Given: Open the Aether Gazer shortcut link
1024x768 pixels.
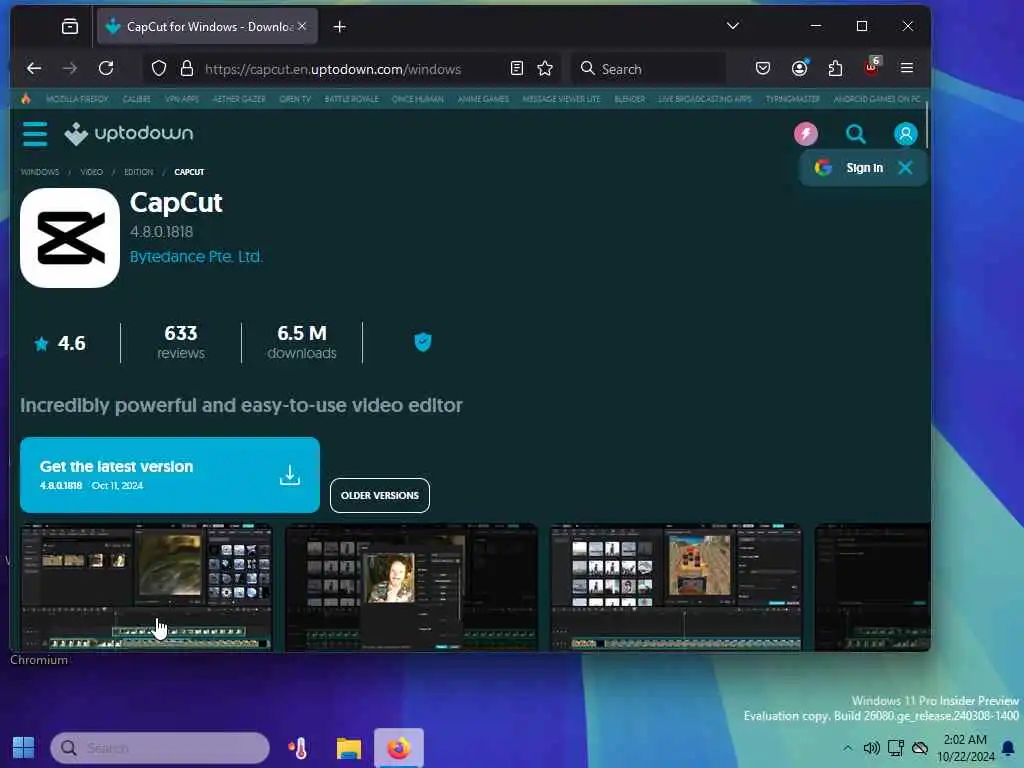Looking at the screenshot, I should coord(239,99).
